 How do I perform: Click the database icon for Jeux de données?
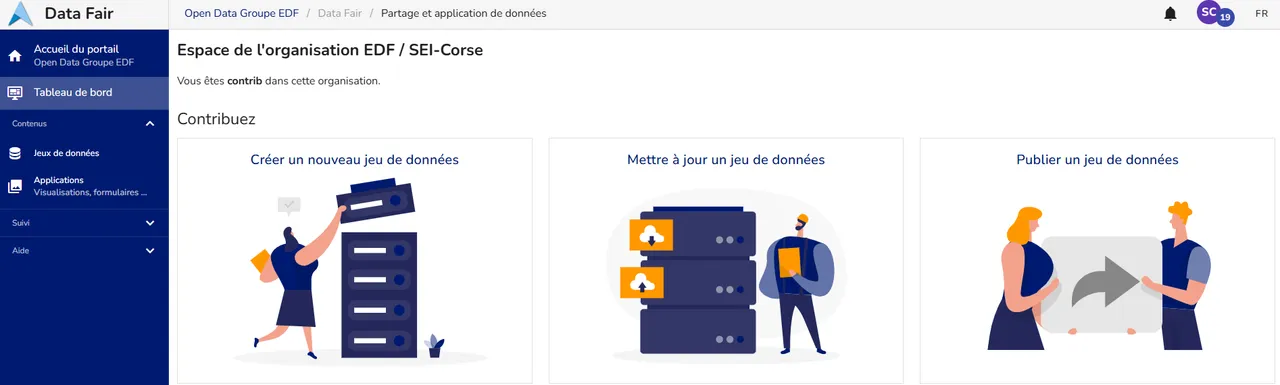pos(15,154)
